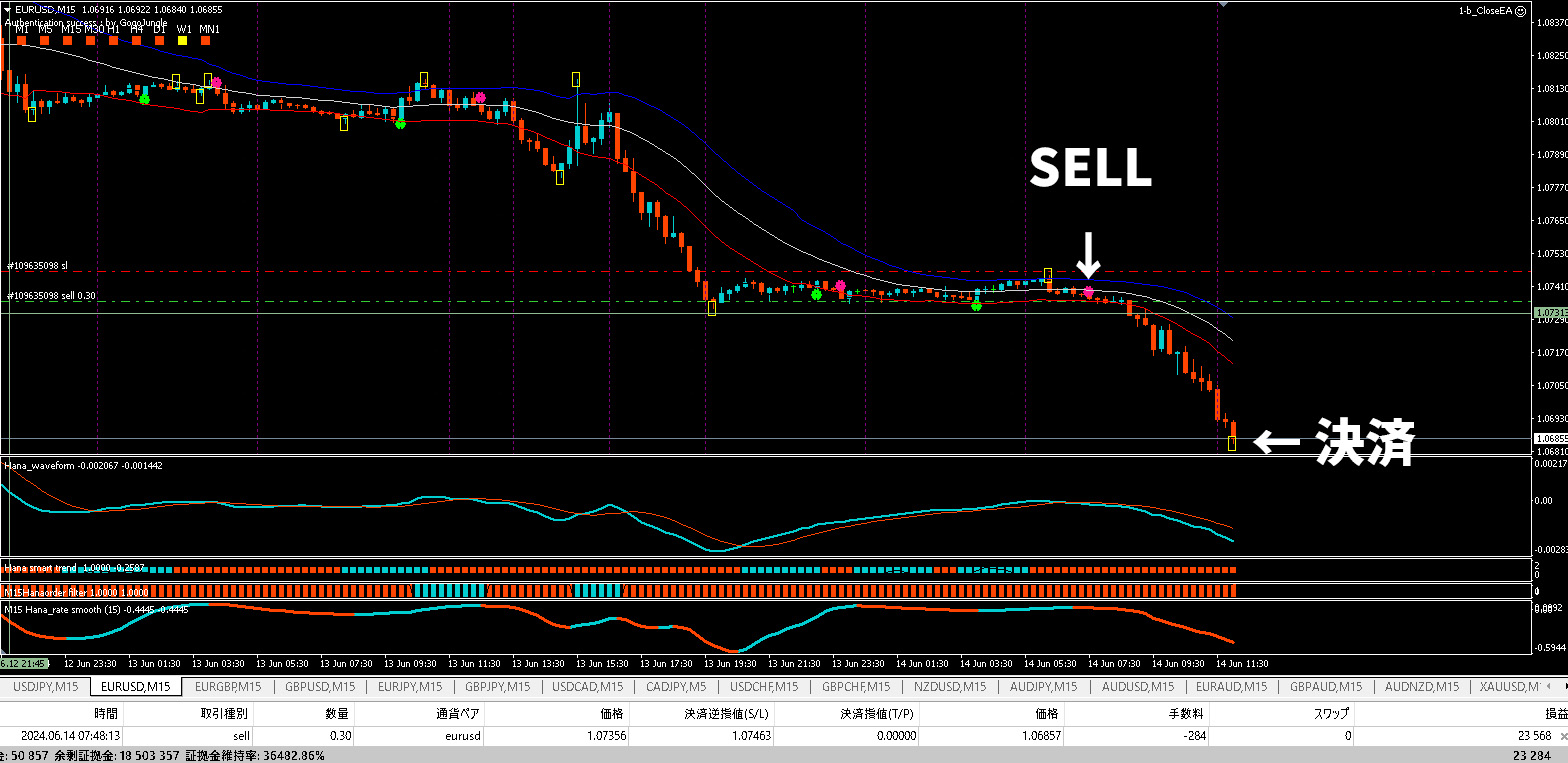Screen dimensions: 1568x763
Task: Switch to the USDJPY,M15 chart tab
Action: [x=46, y=686]
